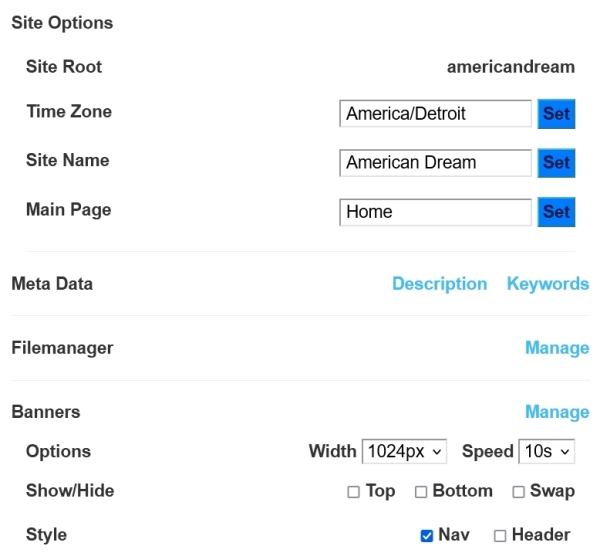The image size is (600, 556).
Task: Click the Banners section heading
Action: click(x=46, y=412)
